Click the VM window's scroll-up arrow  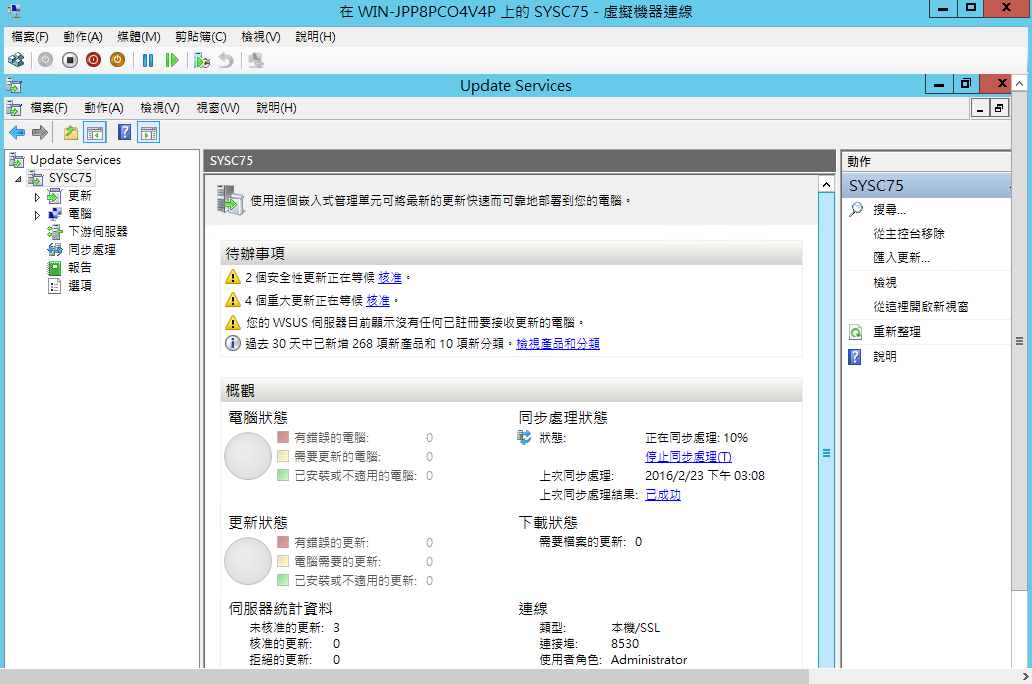(1019, 84)
